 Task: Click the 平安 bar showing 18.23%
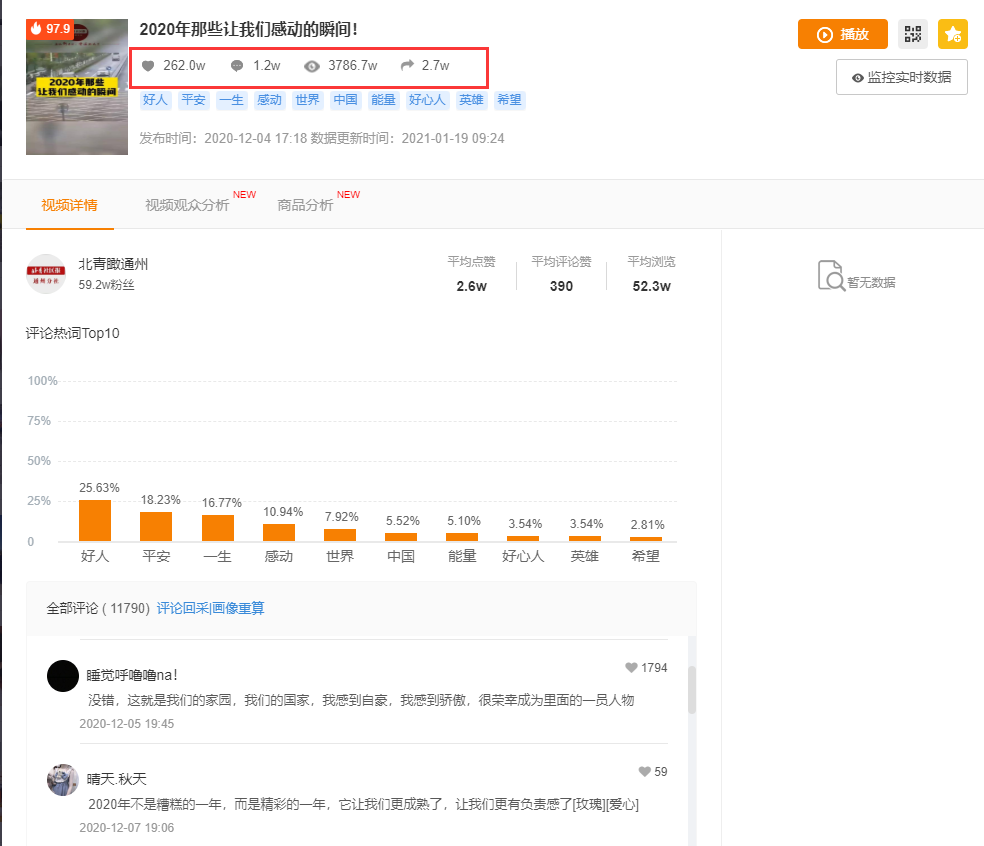(x=156, y=527)
